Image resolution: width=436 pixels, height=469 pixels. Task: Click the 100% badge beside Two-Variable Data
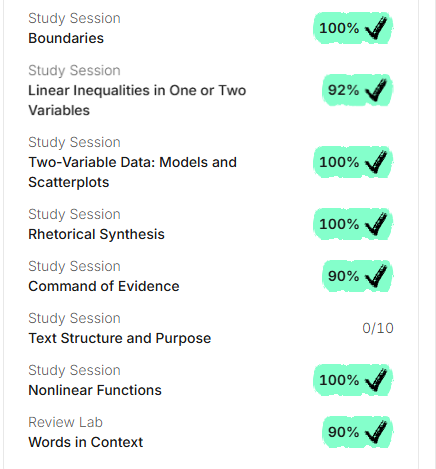point(353,162)
